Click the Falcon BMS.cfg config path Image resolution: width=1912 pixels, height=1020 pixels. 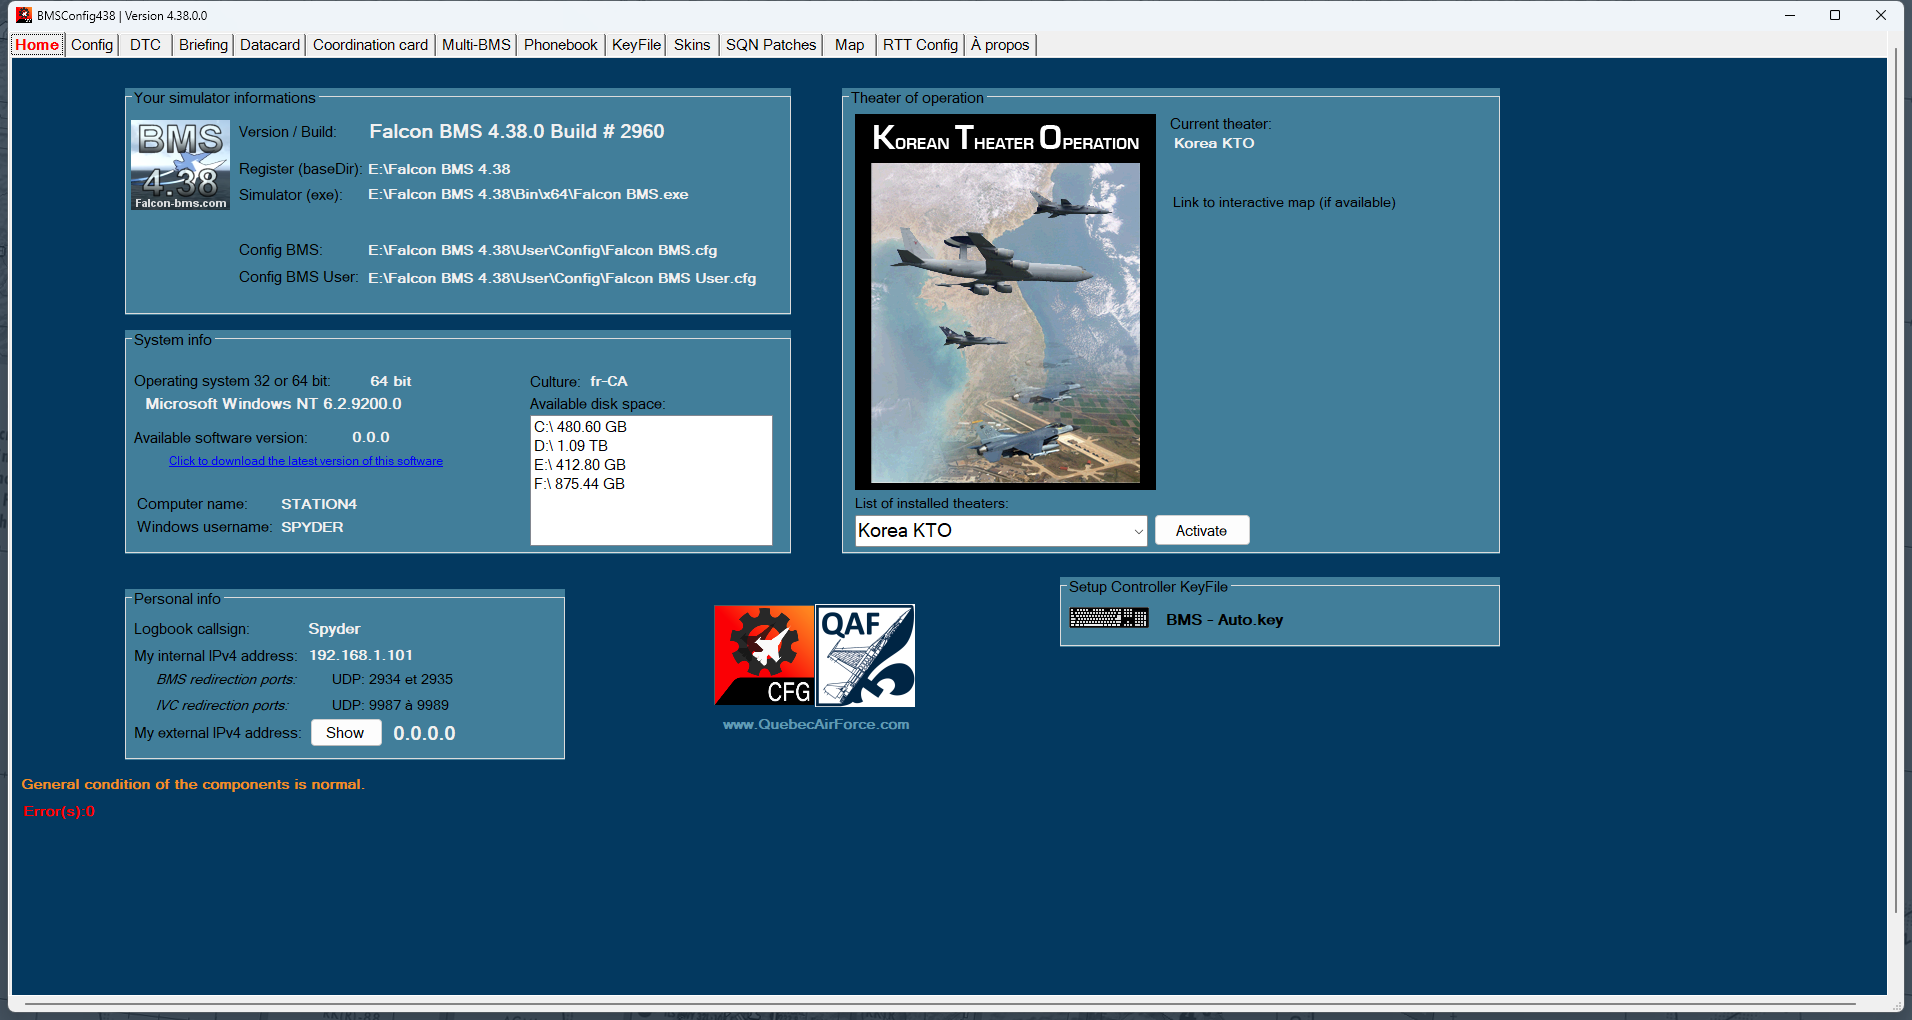542,250
